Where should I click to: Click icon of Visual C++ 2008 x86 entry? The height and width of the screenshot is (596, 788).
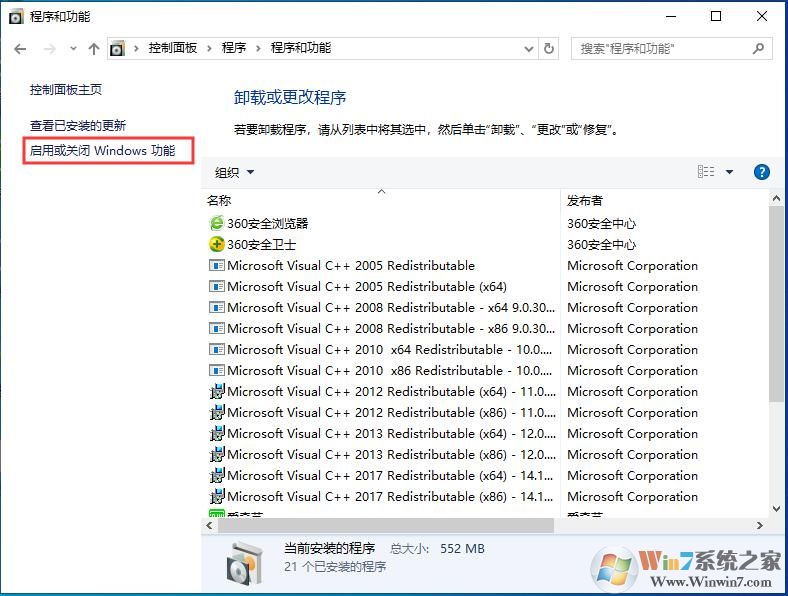click(x=216, y=329)
